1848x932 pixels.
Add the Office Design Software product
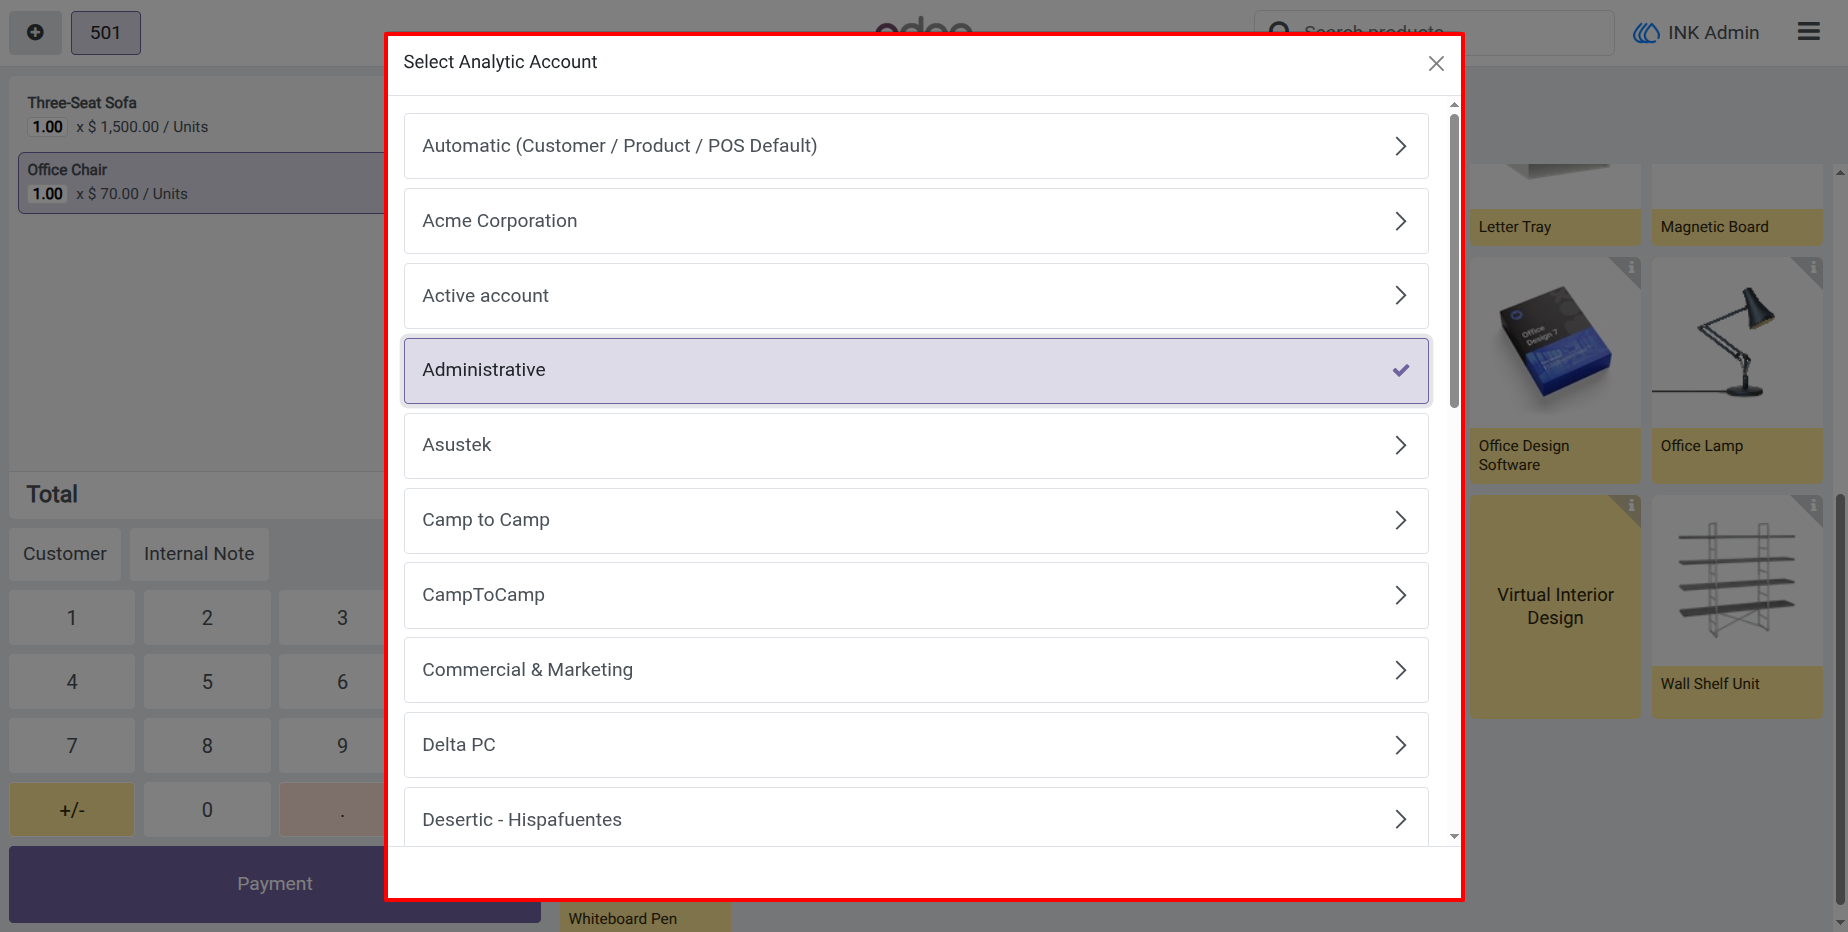tap(1555, 370)
